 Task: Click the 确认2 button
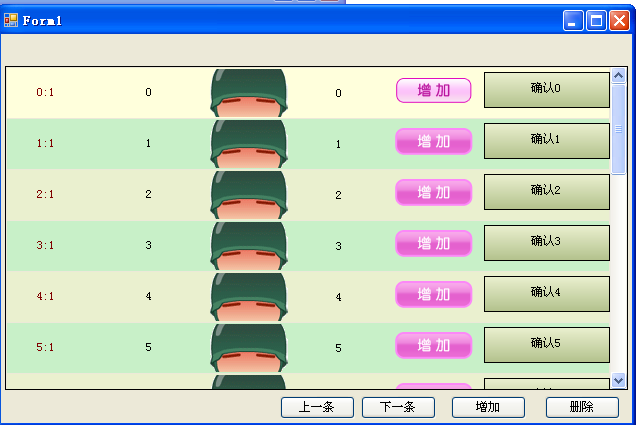(x=546, y=191)
